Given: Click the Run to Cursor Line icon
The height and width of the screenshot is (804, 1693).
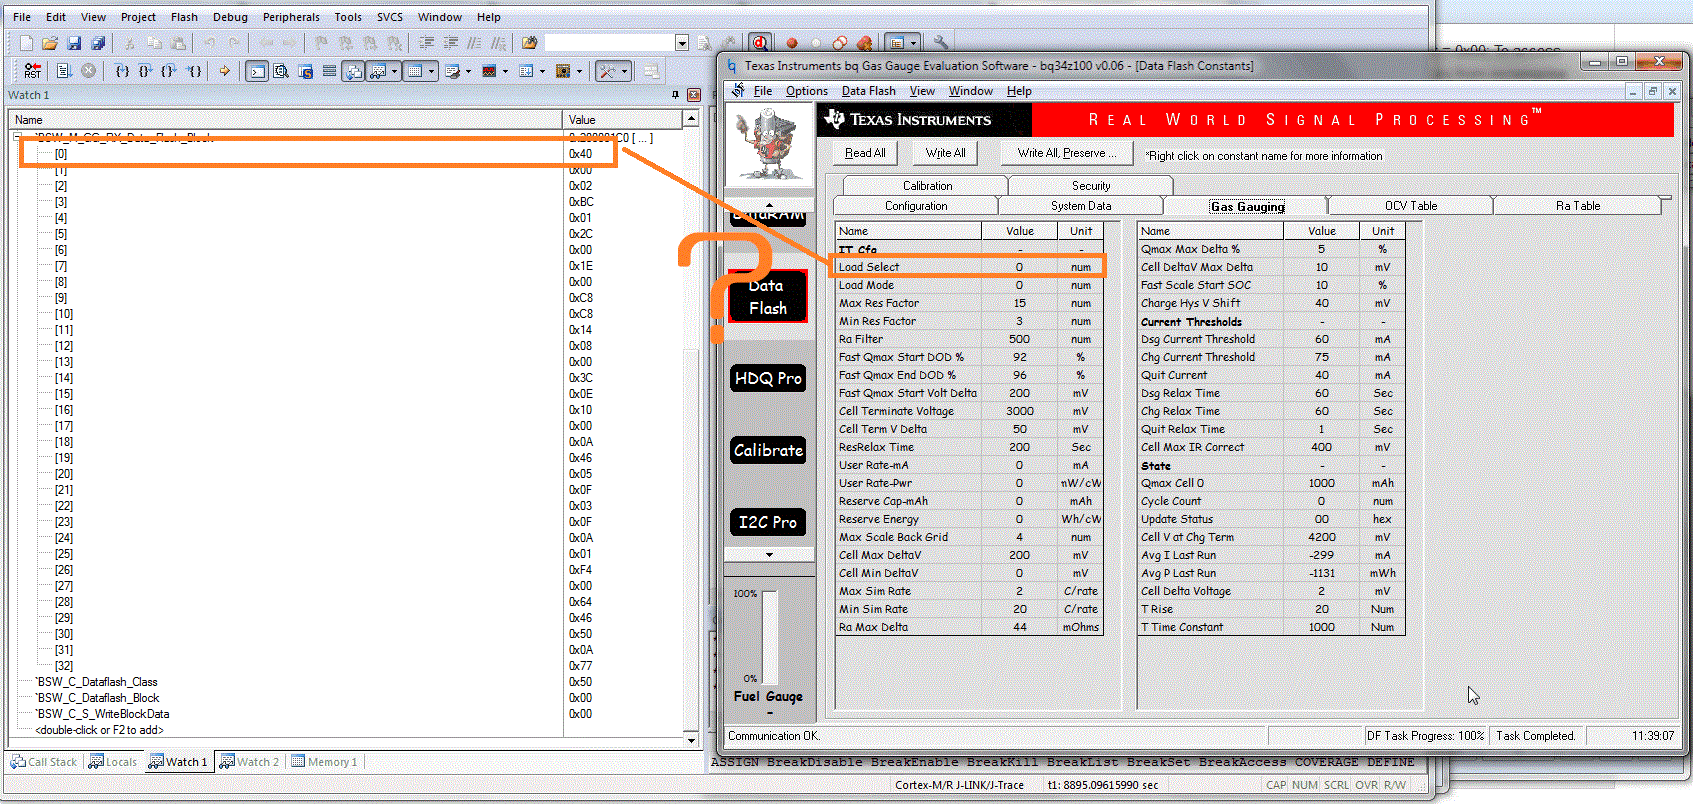Looking at the screenshot, I should [x=194, y=71].
